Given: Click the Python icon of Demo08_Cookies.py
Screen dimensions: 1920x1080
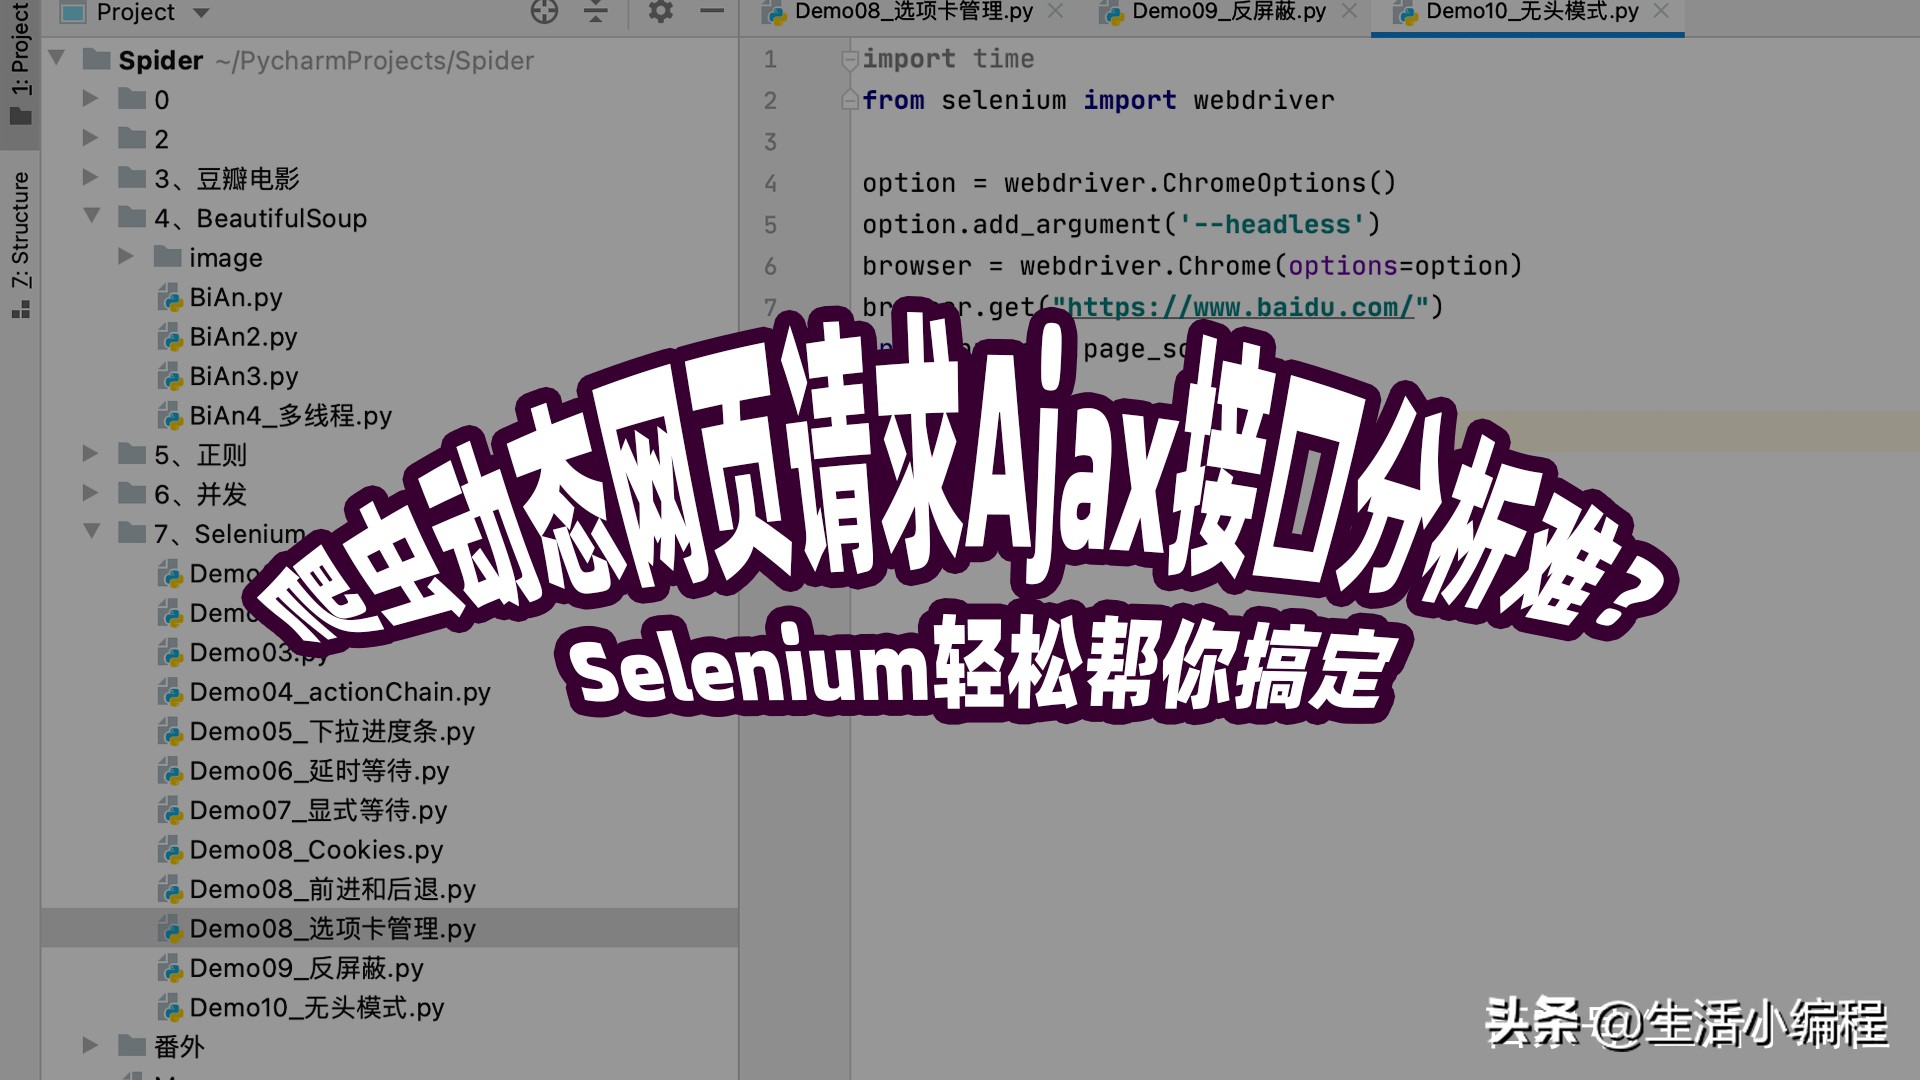Looking at the screenshot, I should [170, 851].
